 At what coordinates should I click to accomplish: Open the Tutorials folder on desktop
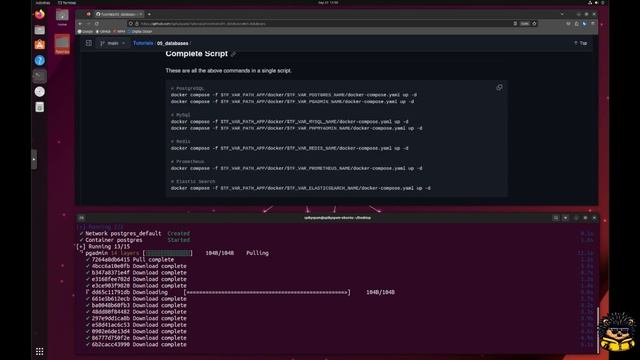pos(62,44)
